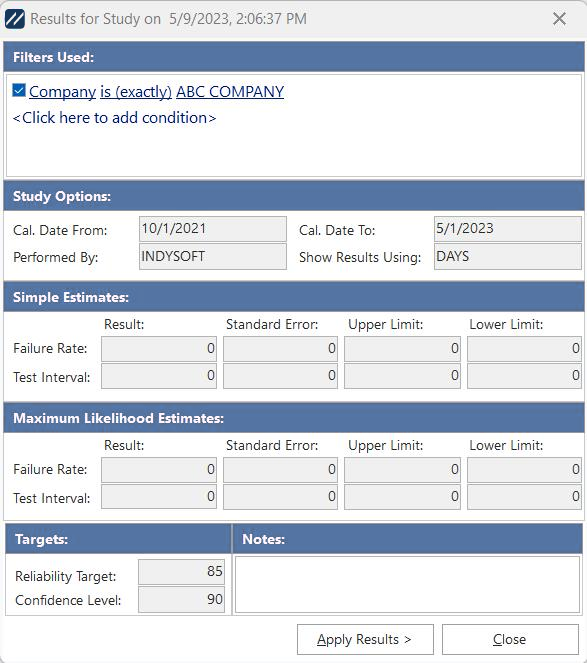Screen dimensions: 587x663
Task: Click the Close button at bottom
Action: (x=510, y=639)
